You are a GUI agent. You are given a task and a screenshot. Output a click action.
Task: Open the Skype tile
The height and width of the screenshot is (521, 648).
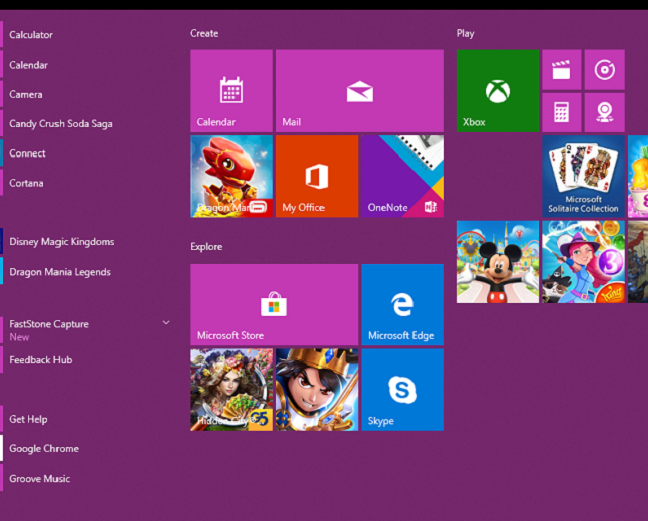click(x=403, y=390)
